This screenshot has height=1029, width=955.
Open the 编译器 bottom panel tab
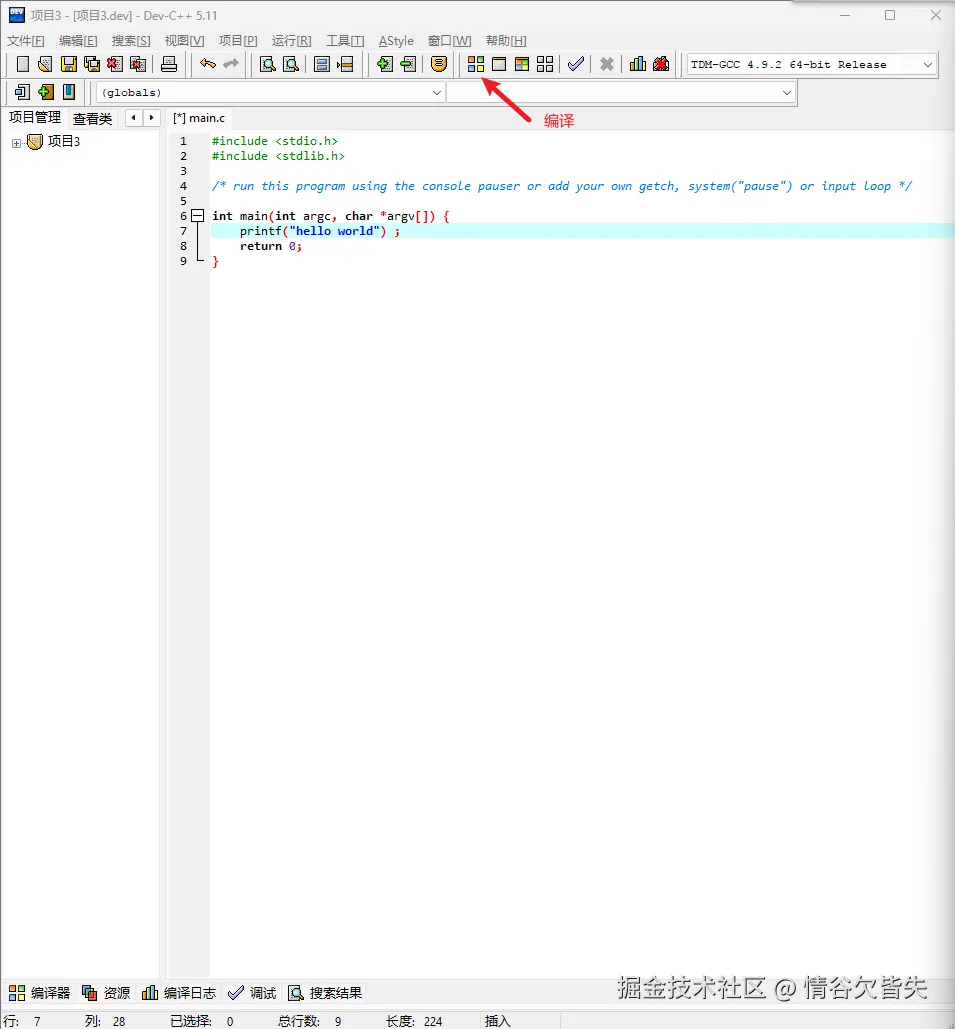[39, 993]
